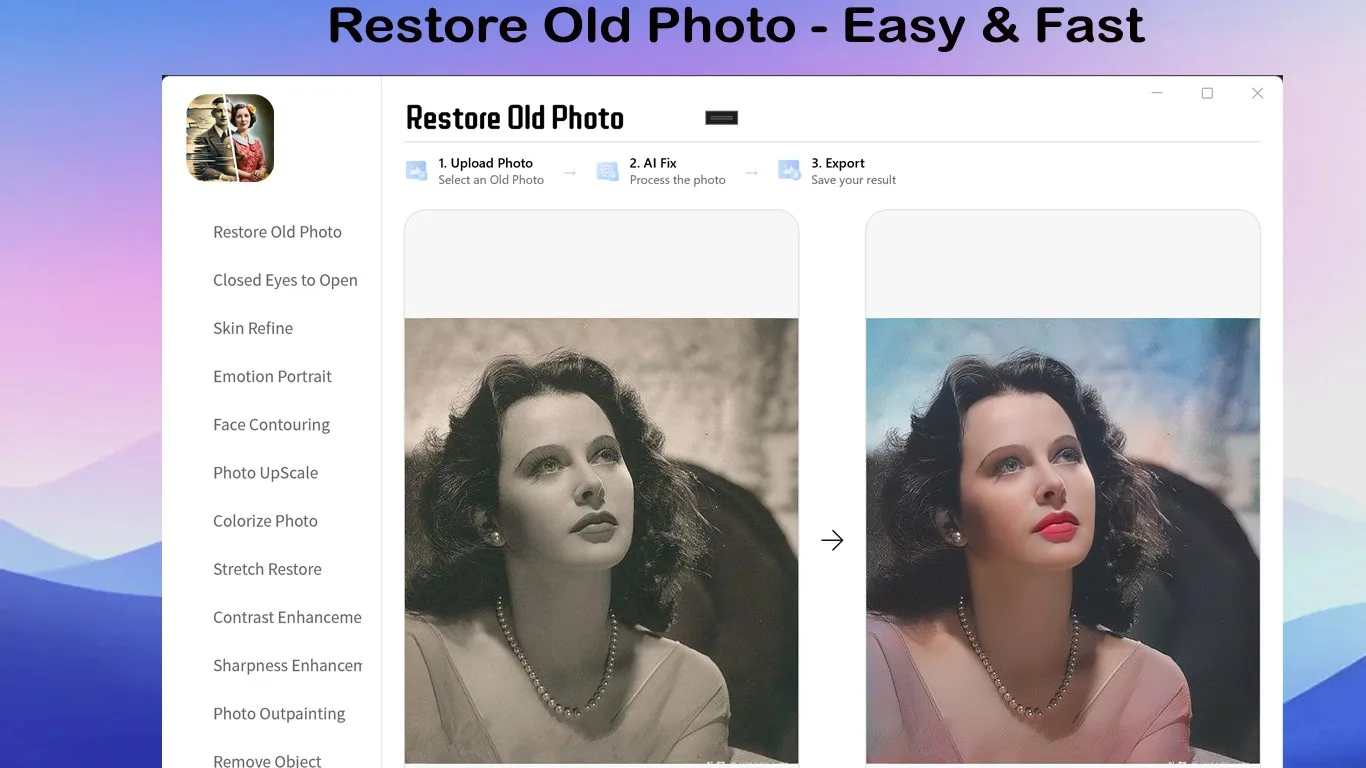Open Photo Outpainting feature

(x=279, y=714)
